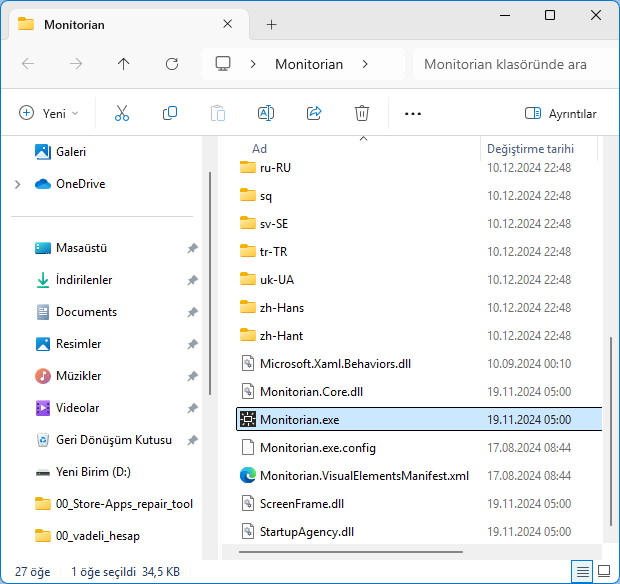
Task: Go up one folder level
Action: tap(123, 64)
